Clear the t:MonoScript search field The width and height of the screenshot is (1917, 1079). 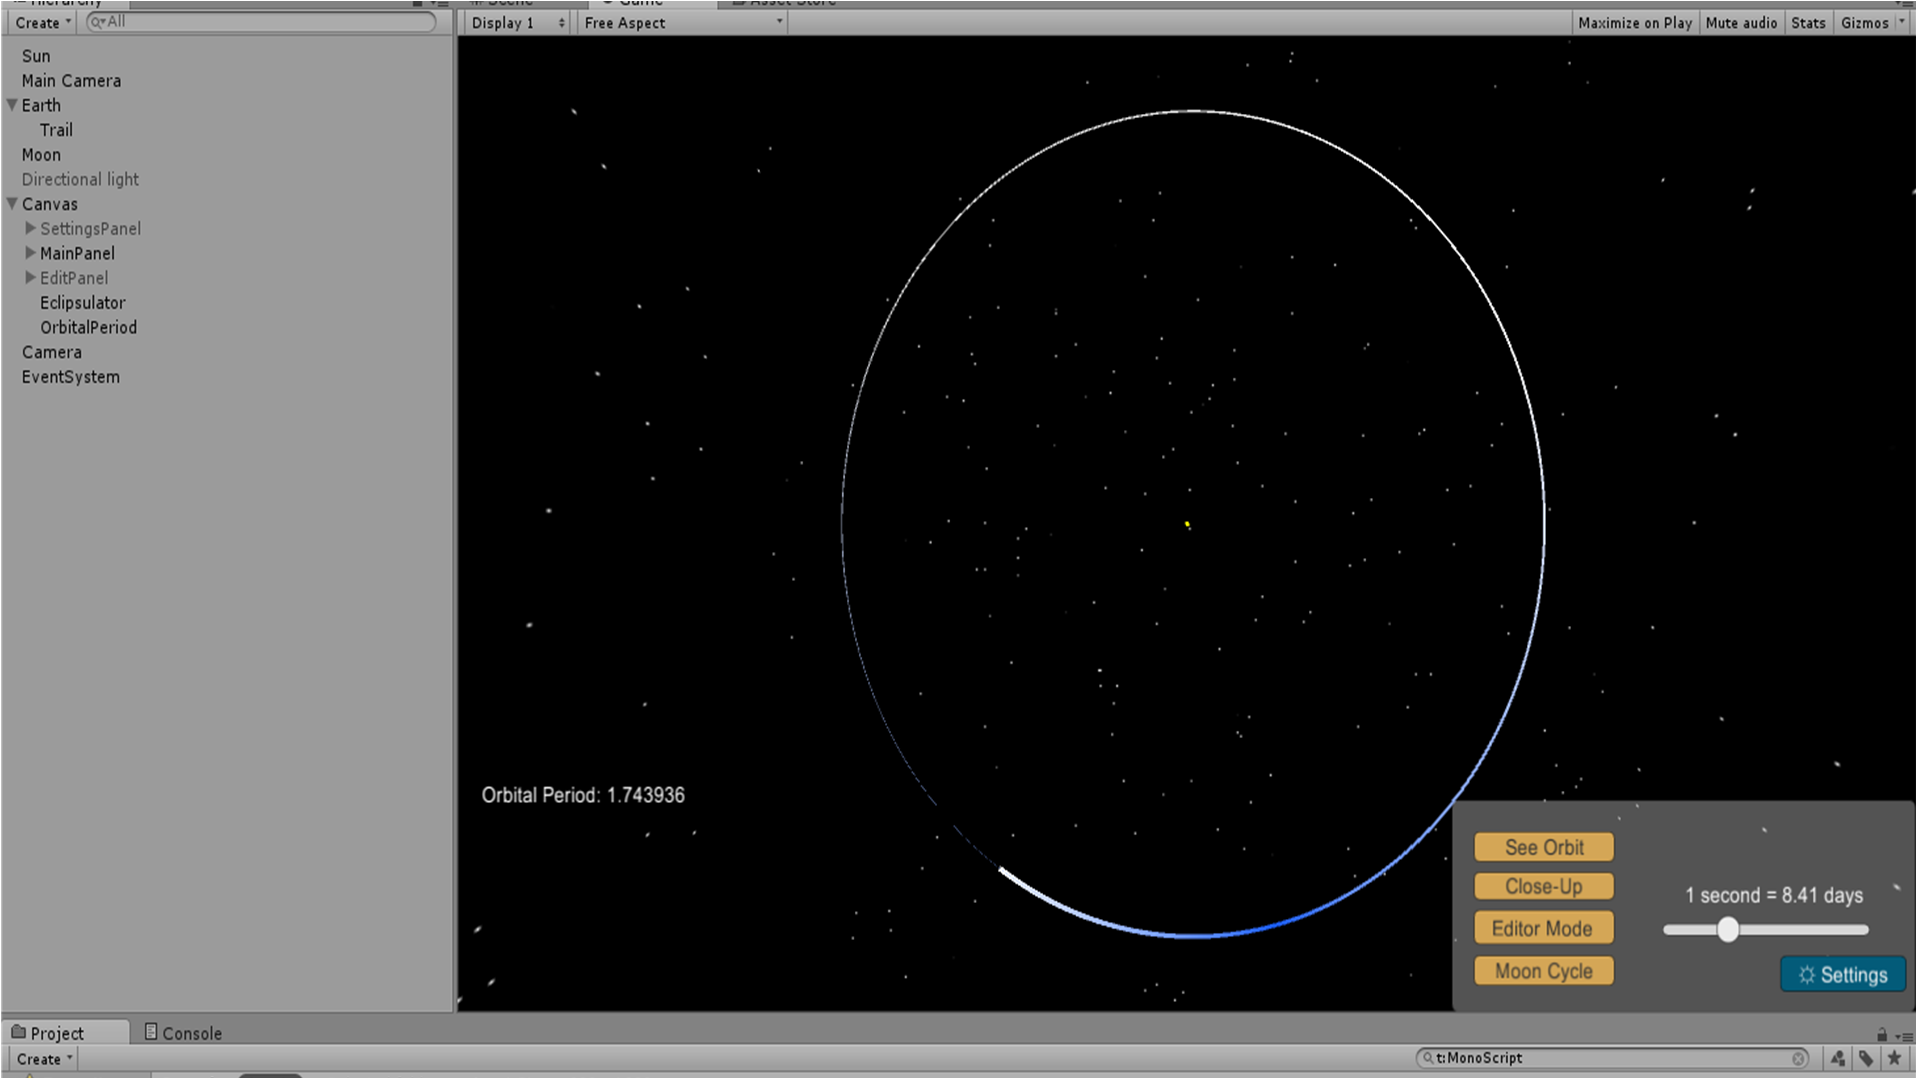1798,1058
